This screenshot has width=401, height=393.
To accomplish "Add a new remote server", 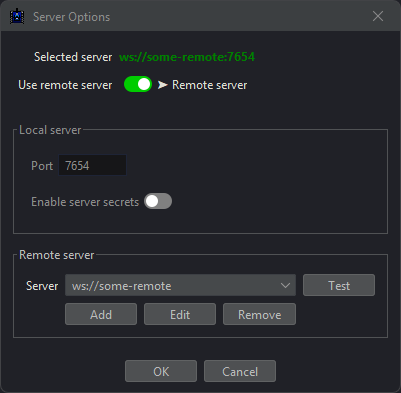I will (x=101, y=314).
